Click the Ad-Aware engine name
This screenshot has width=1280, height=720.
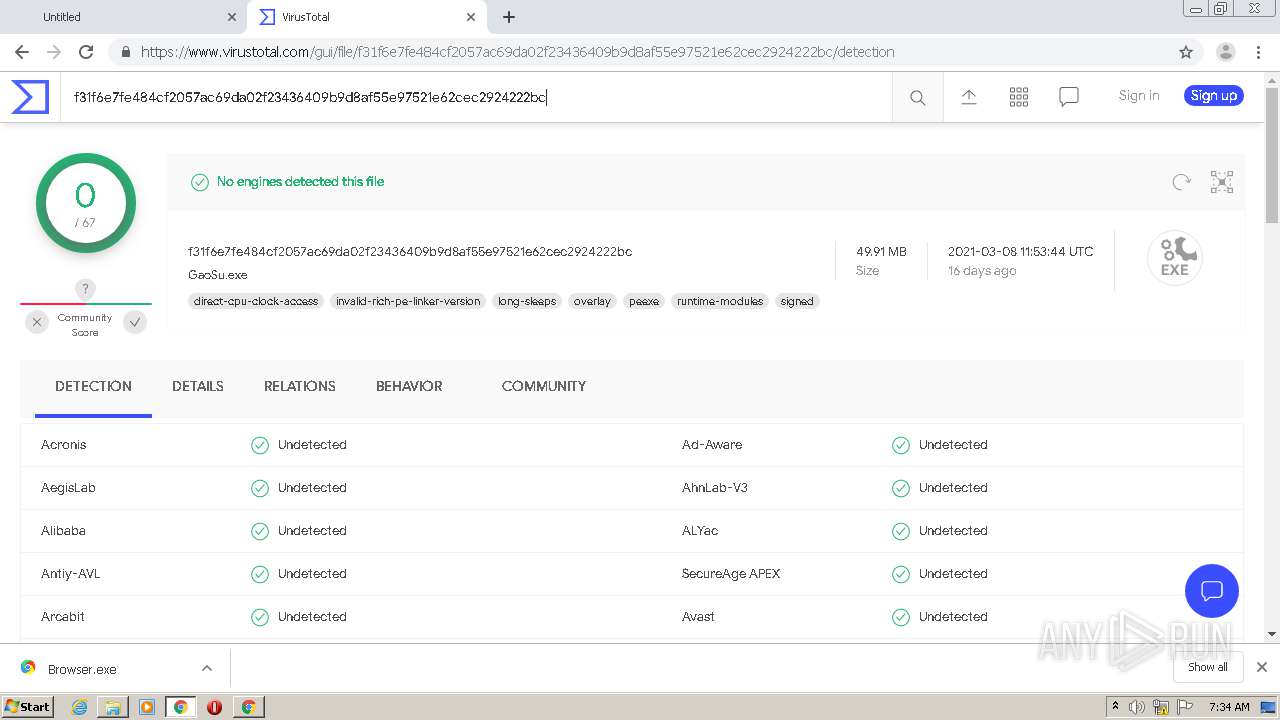point(712,445)
